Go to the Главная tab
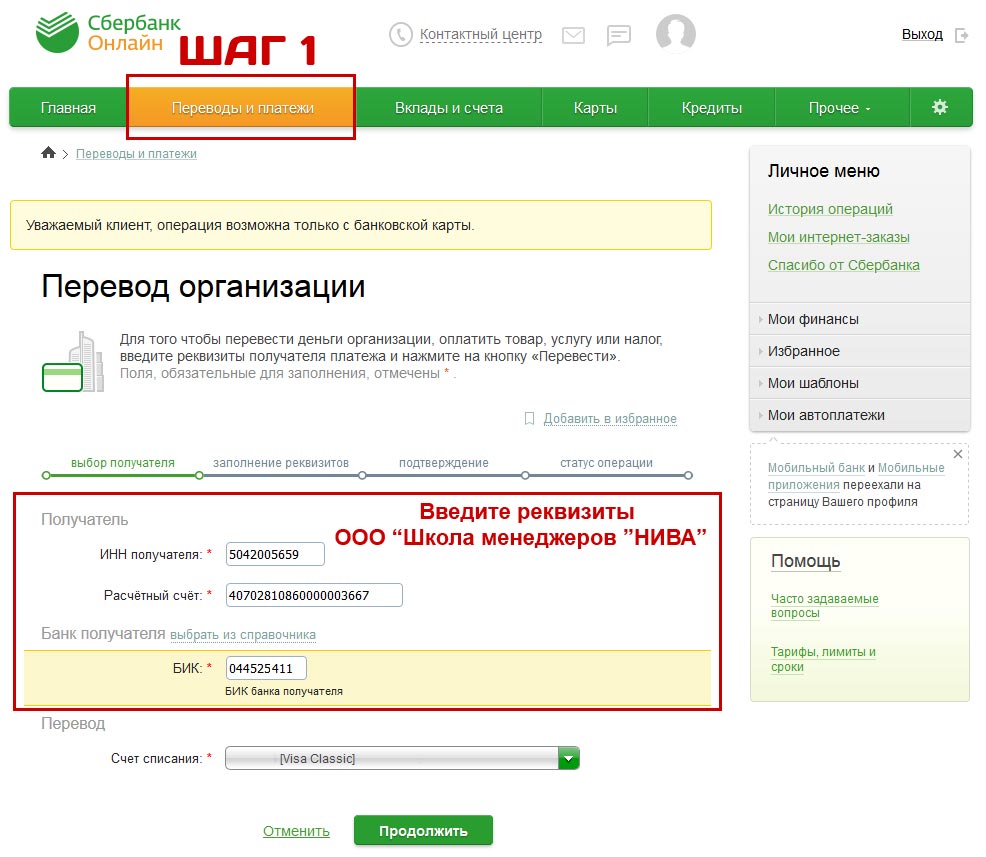The width and height of the screenshot is (986, 857). [69, 108]
